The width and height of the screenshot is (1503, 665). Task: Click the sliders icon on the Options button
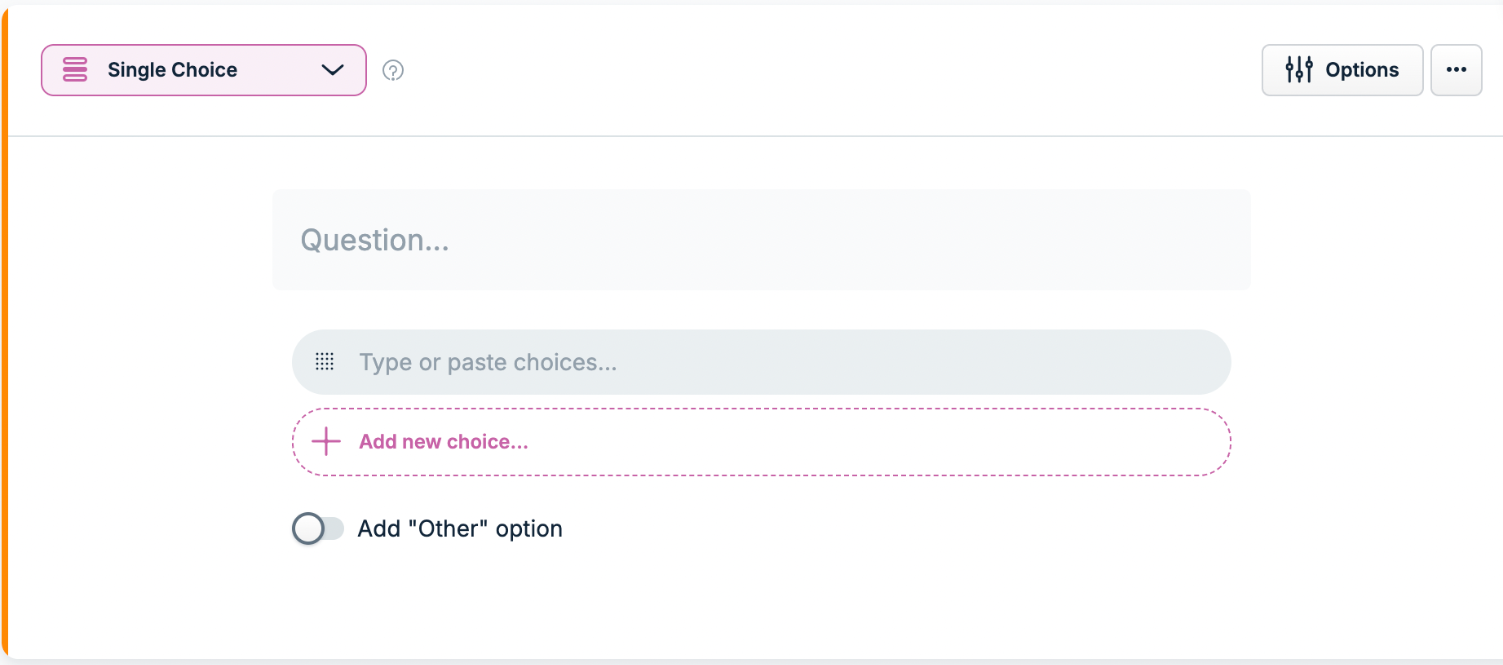pyautogui.click(x=1299, y=70)
